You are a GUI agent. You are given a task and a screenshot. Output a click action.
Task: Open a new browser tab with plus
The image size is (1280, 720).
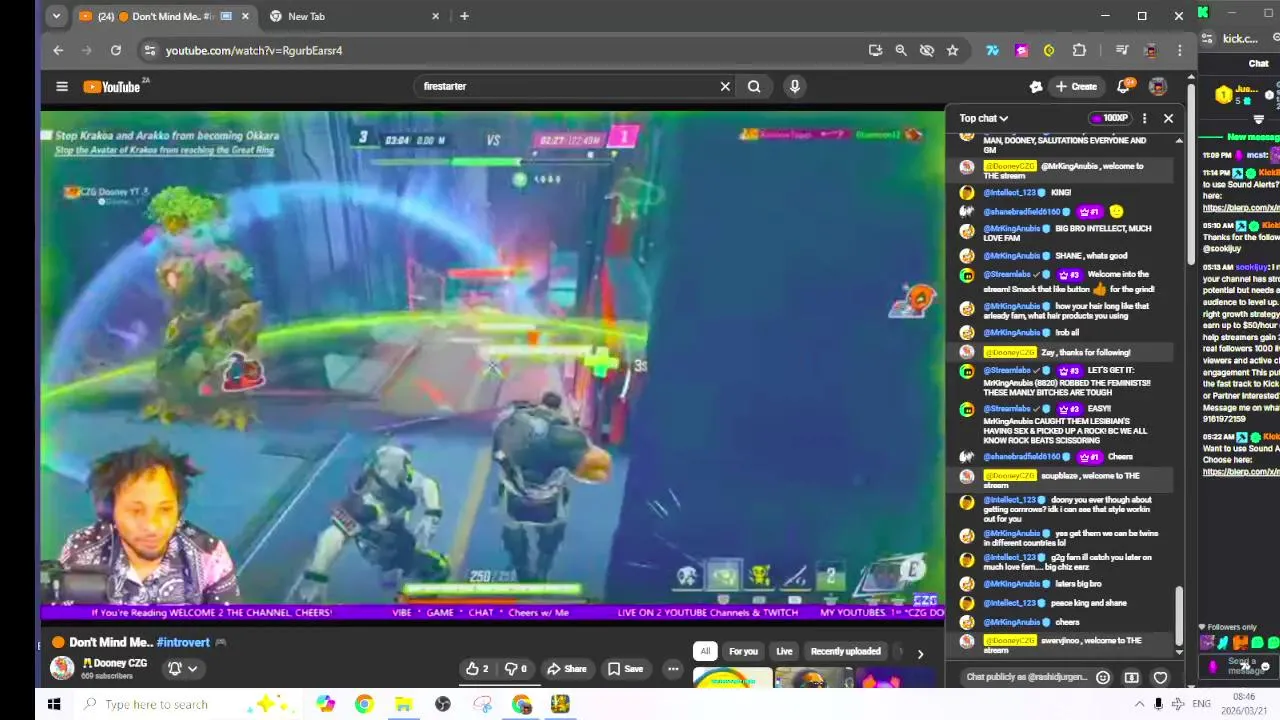464,16
